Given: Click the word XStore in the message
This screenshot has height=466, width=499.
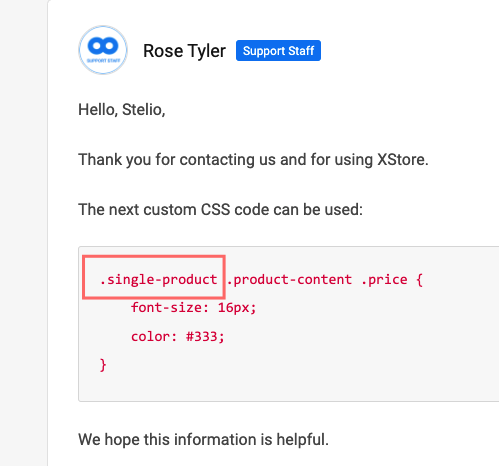Looking at the screenshot, I should [x=402, y=159].
